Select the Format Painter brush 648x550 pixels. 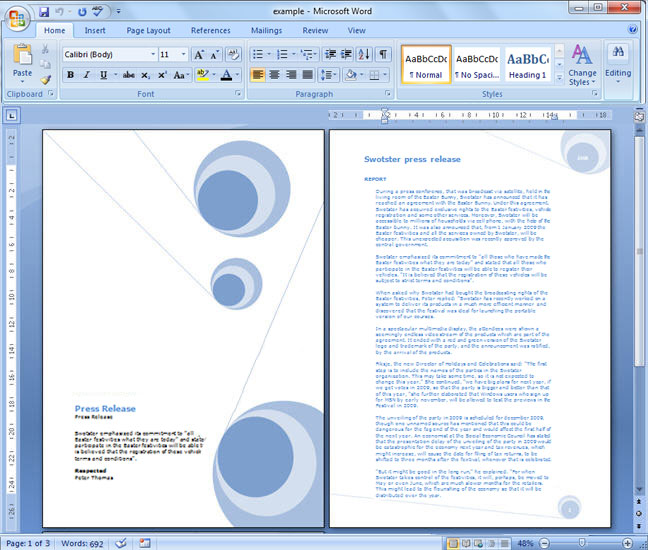click(x=45, y=79)
